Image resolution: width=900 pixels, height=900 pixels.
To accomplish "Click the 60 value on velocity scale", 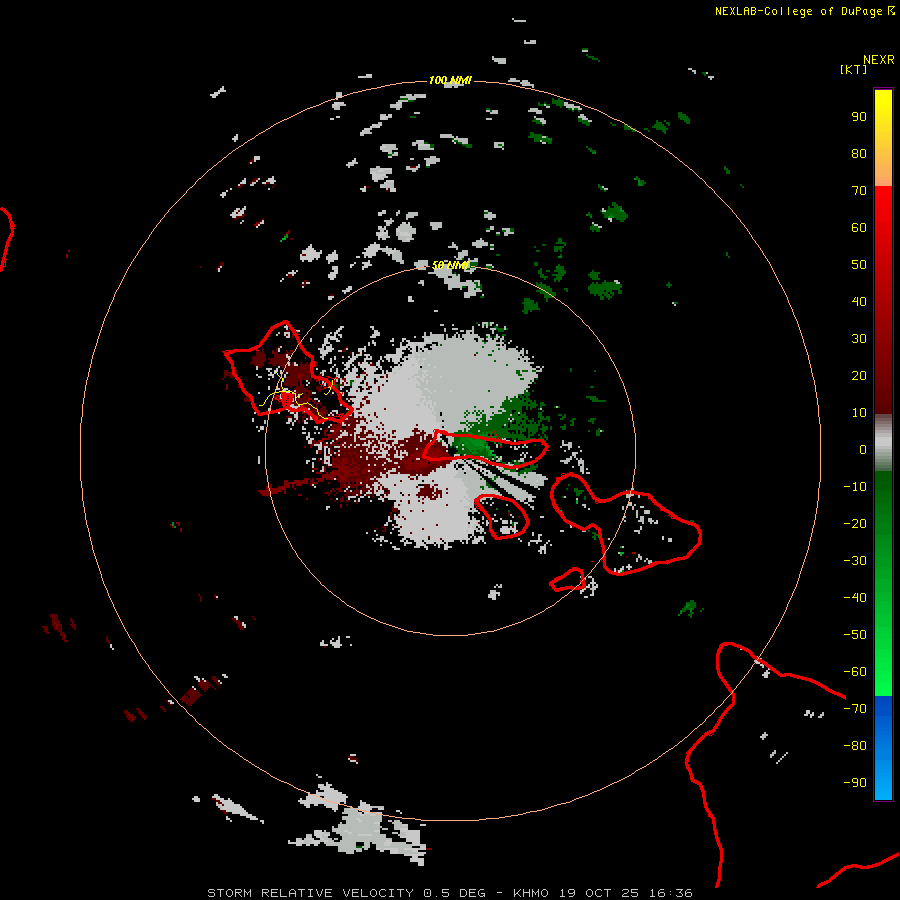I will [x=859, y=227].
